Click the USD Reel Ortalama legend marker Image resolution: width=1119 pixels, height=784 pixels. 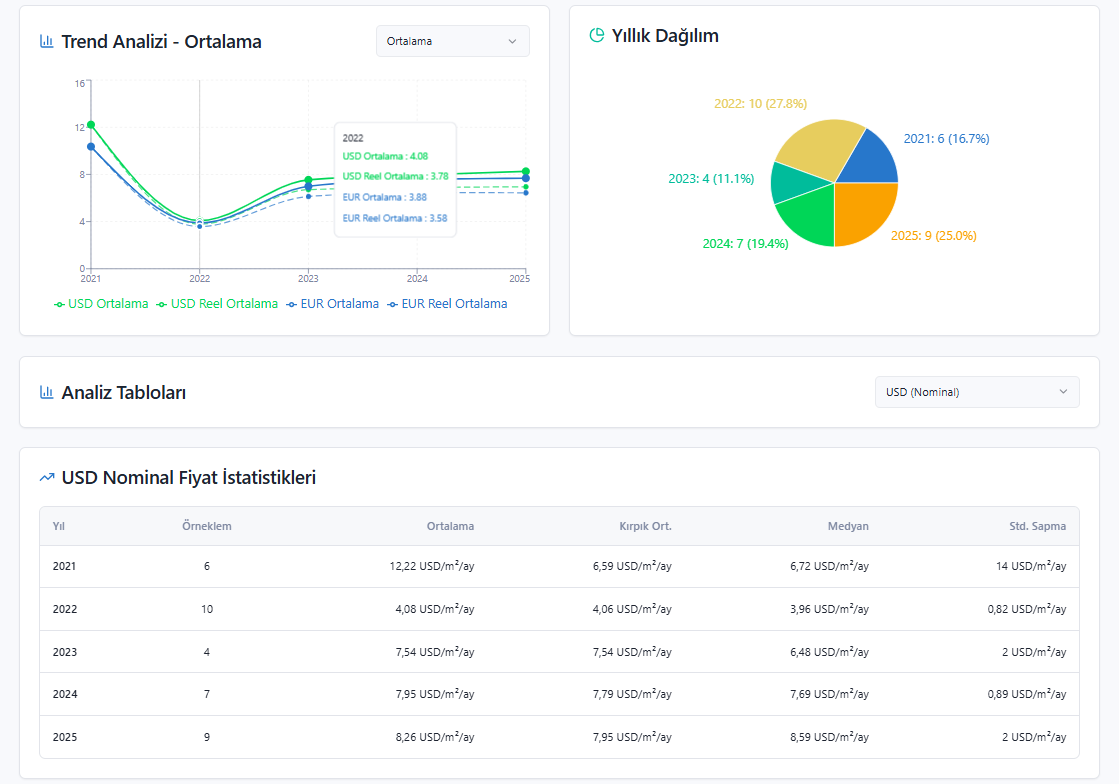[162, 305]
